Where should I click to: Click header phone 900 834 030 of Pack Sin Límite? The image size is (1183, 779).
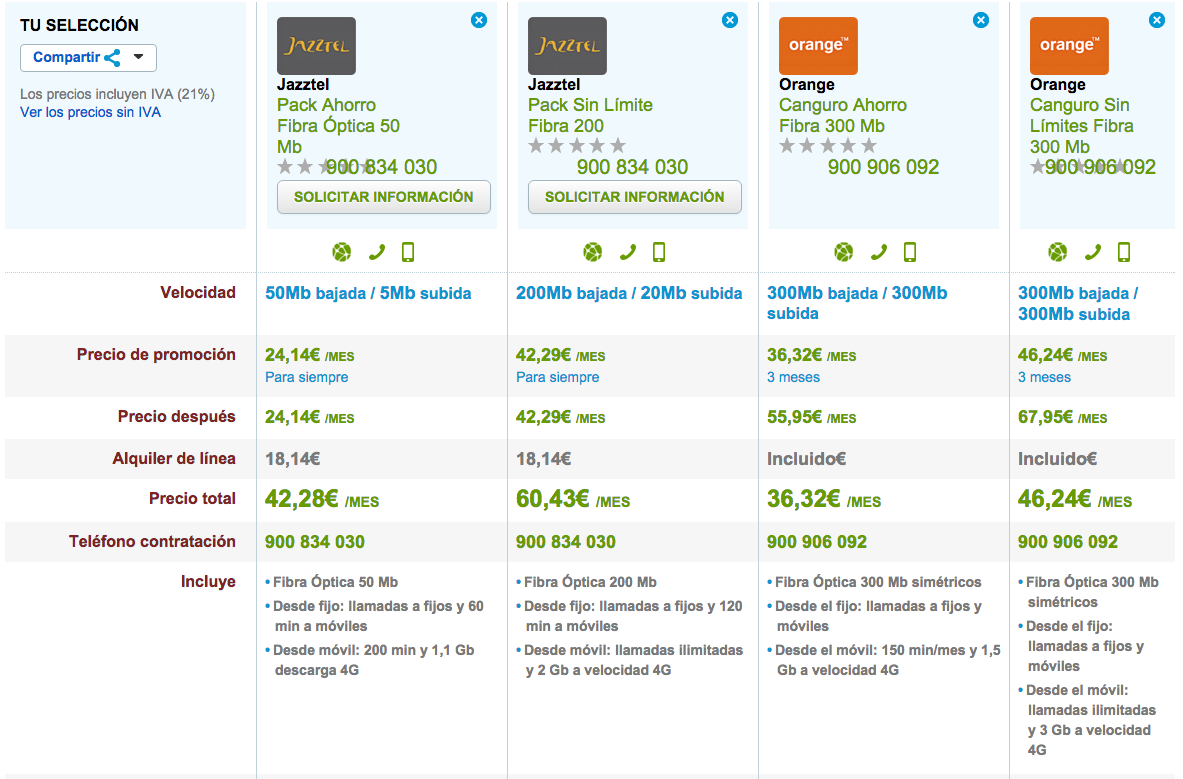click(633, 167)
